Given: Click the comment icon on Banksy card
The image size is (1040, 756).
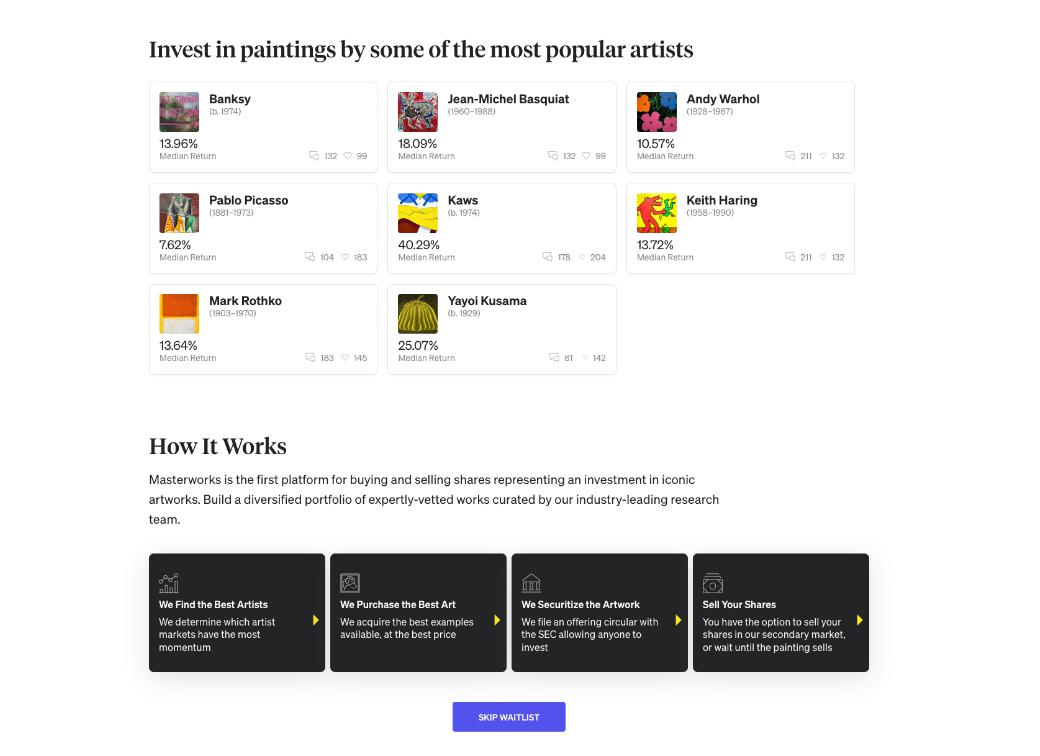Looking at the screenshot, I should click(x=314, y=156).
